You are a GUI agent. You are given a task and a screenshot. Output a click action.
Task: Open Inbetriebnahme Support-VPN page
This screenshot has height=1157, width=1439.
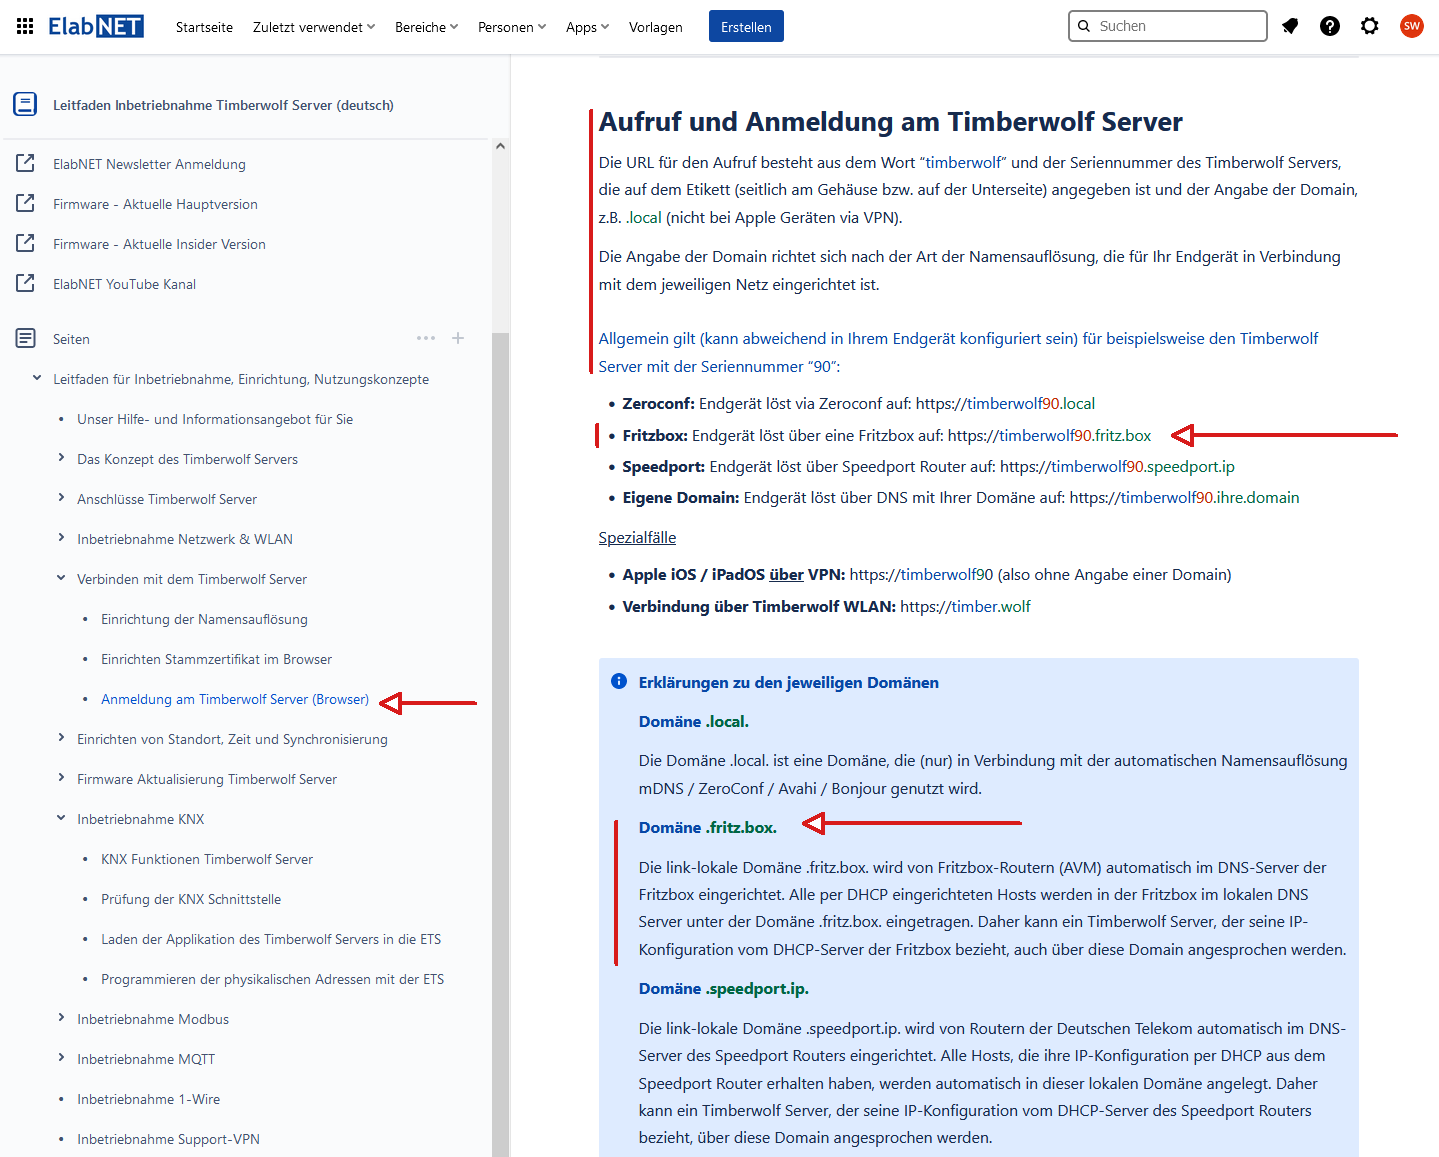click(168, 1139)
